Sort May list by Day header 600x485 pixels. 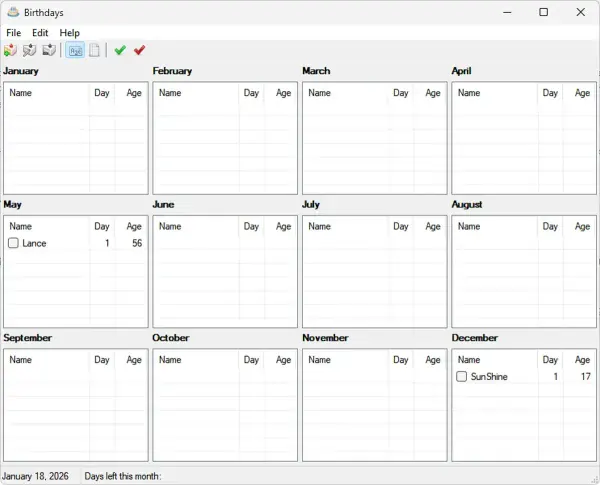click(102, 227)
